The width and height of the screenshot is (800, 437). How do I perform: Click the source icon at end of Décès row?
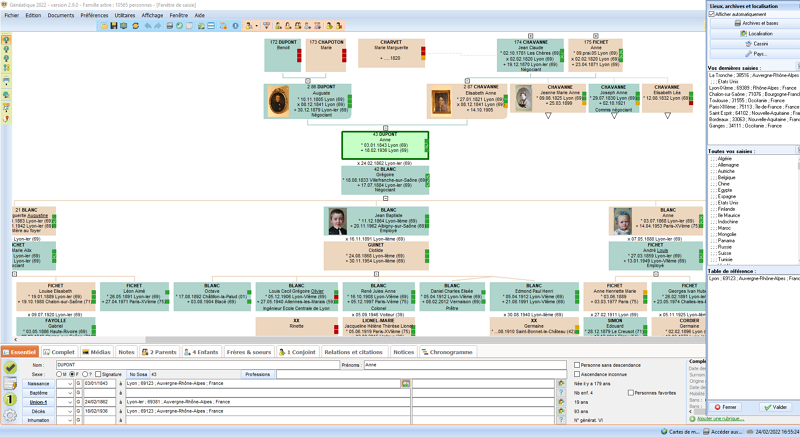pyautogui.click(x=561, y=411)
